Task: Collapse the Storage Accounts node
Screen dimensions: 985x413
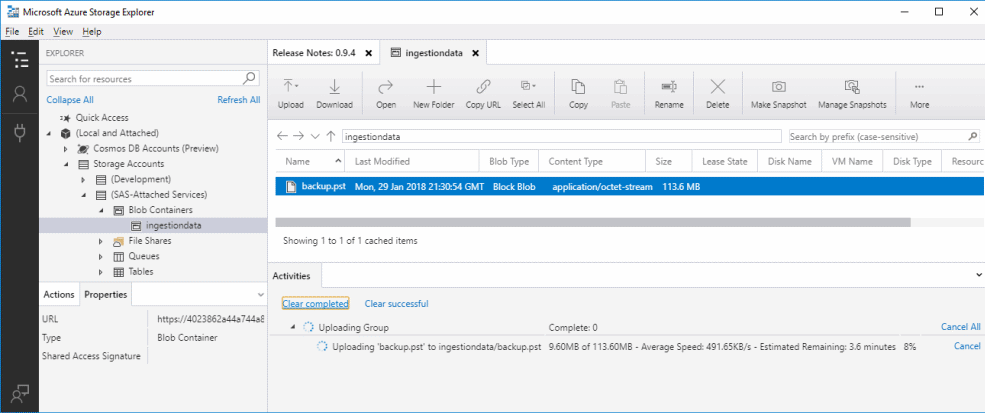Action: click(x=66, y=165)
